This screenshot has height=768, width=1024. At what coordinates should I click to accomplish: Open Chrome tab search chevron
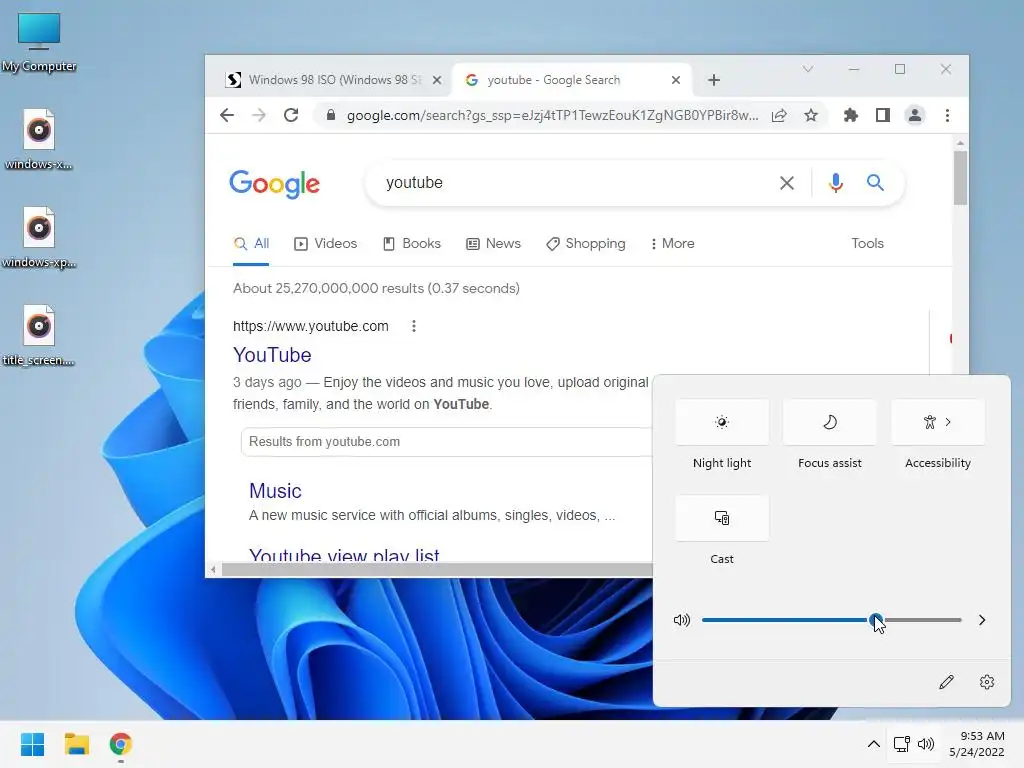coord(808,69)
